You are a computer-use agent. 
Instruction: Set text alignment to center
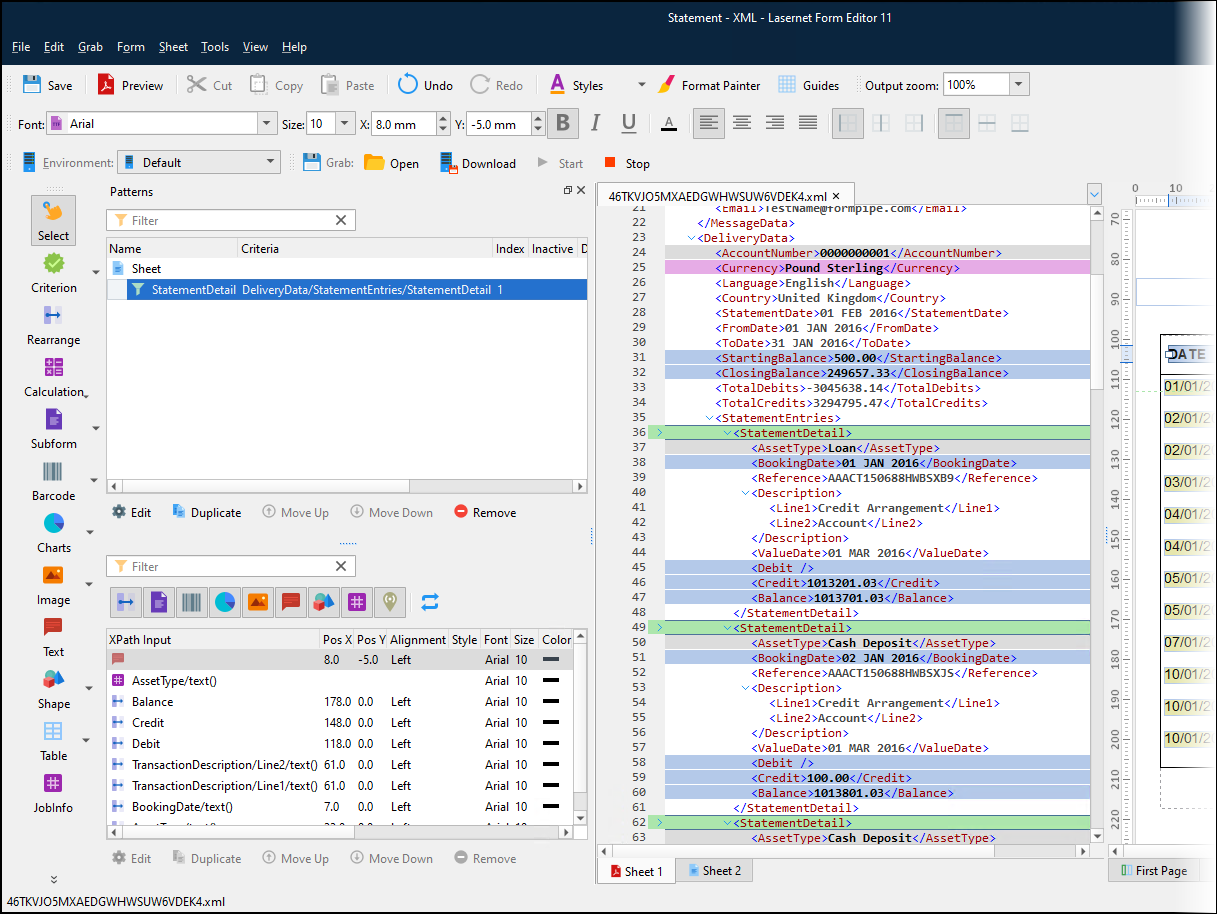click(x=742, y=123)
